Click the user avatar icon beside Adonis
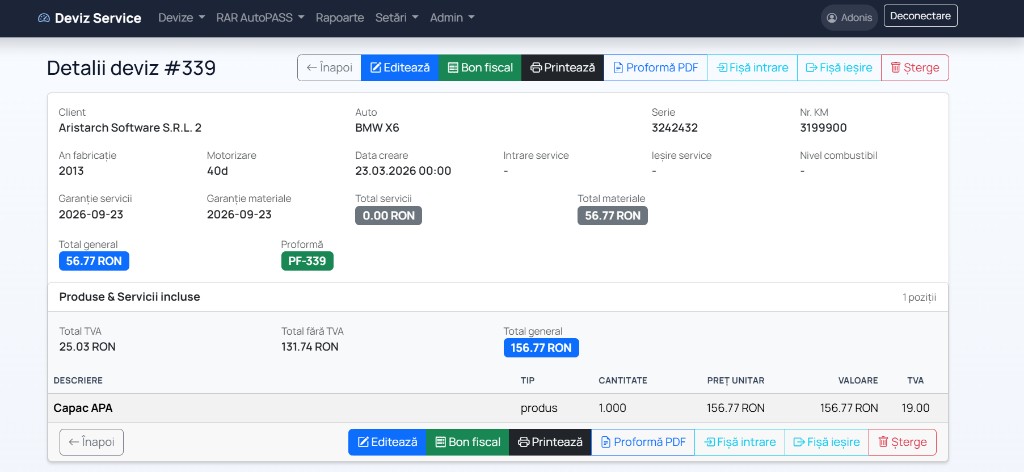 tap(831, 18)
